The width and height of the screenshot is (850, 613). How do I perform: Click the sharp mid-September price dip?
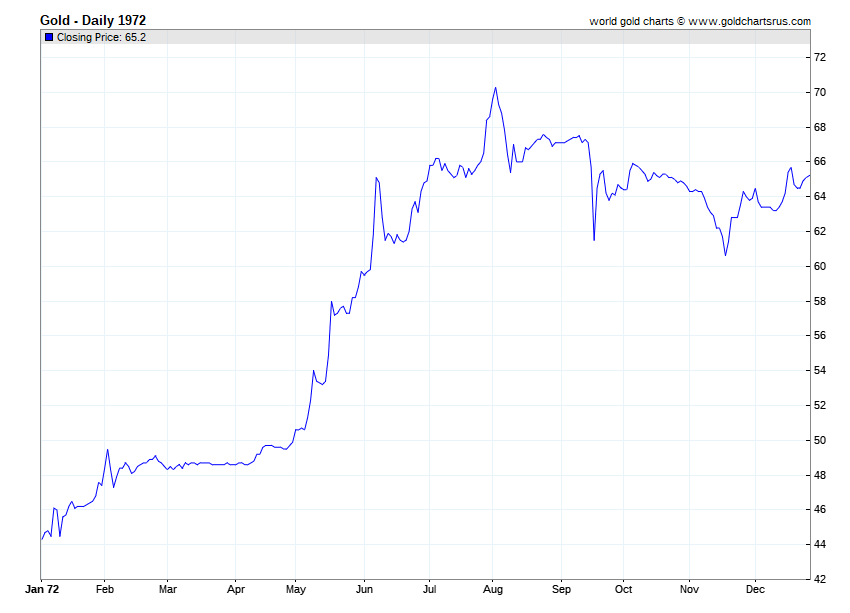(x=594, y=240)
